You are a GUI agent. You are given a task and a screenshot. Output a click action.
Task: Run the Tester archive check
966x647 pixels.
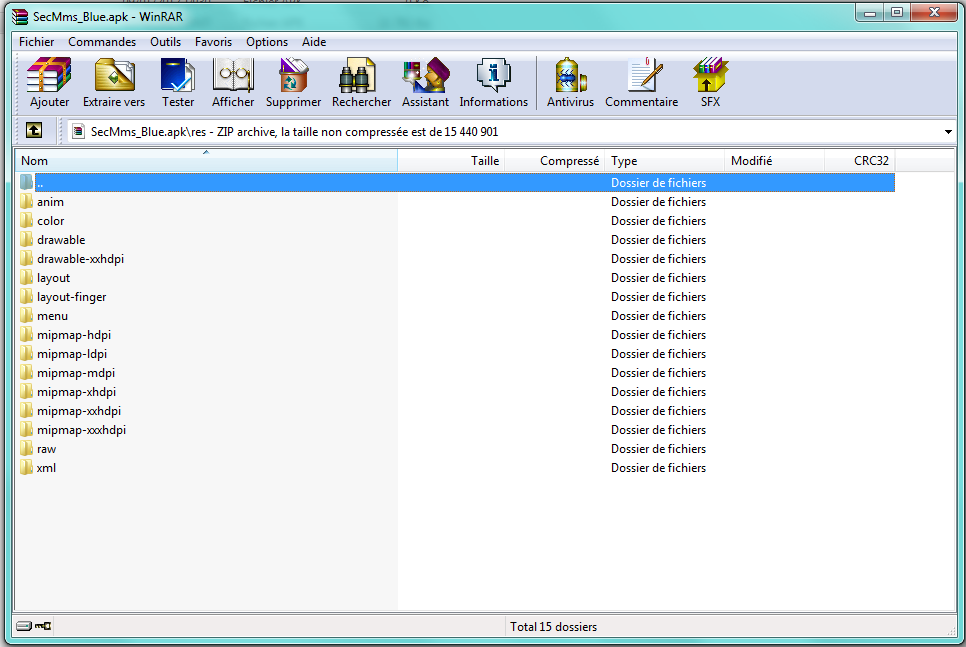(x=177, y=75)
